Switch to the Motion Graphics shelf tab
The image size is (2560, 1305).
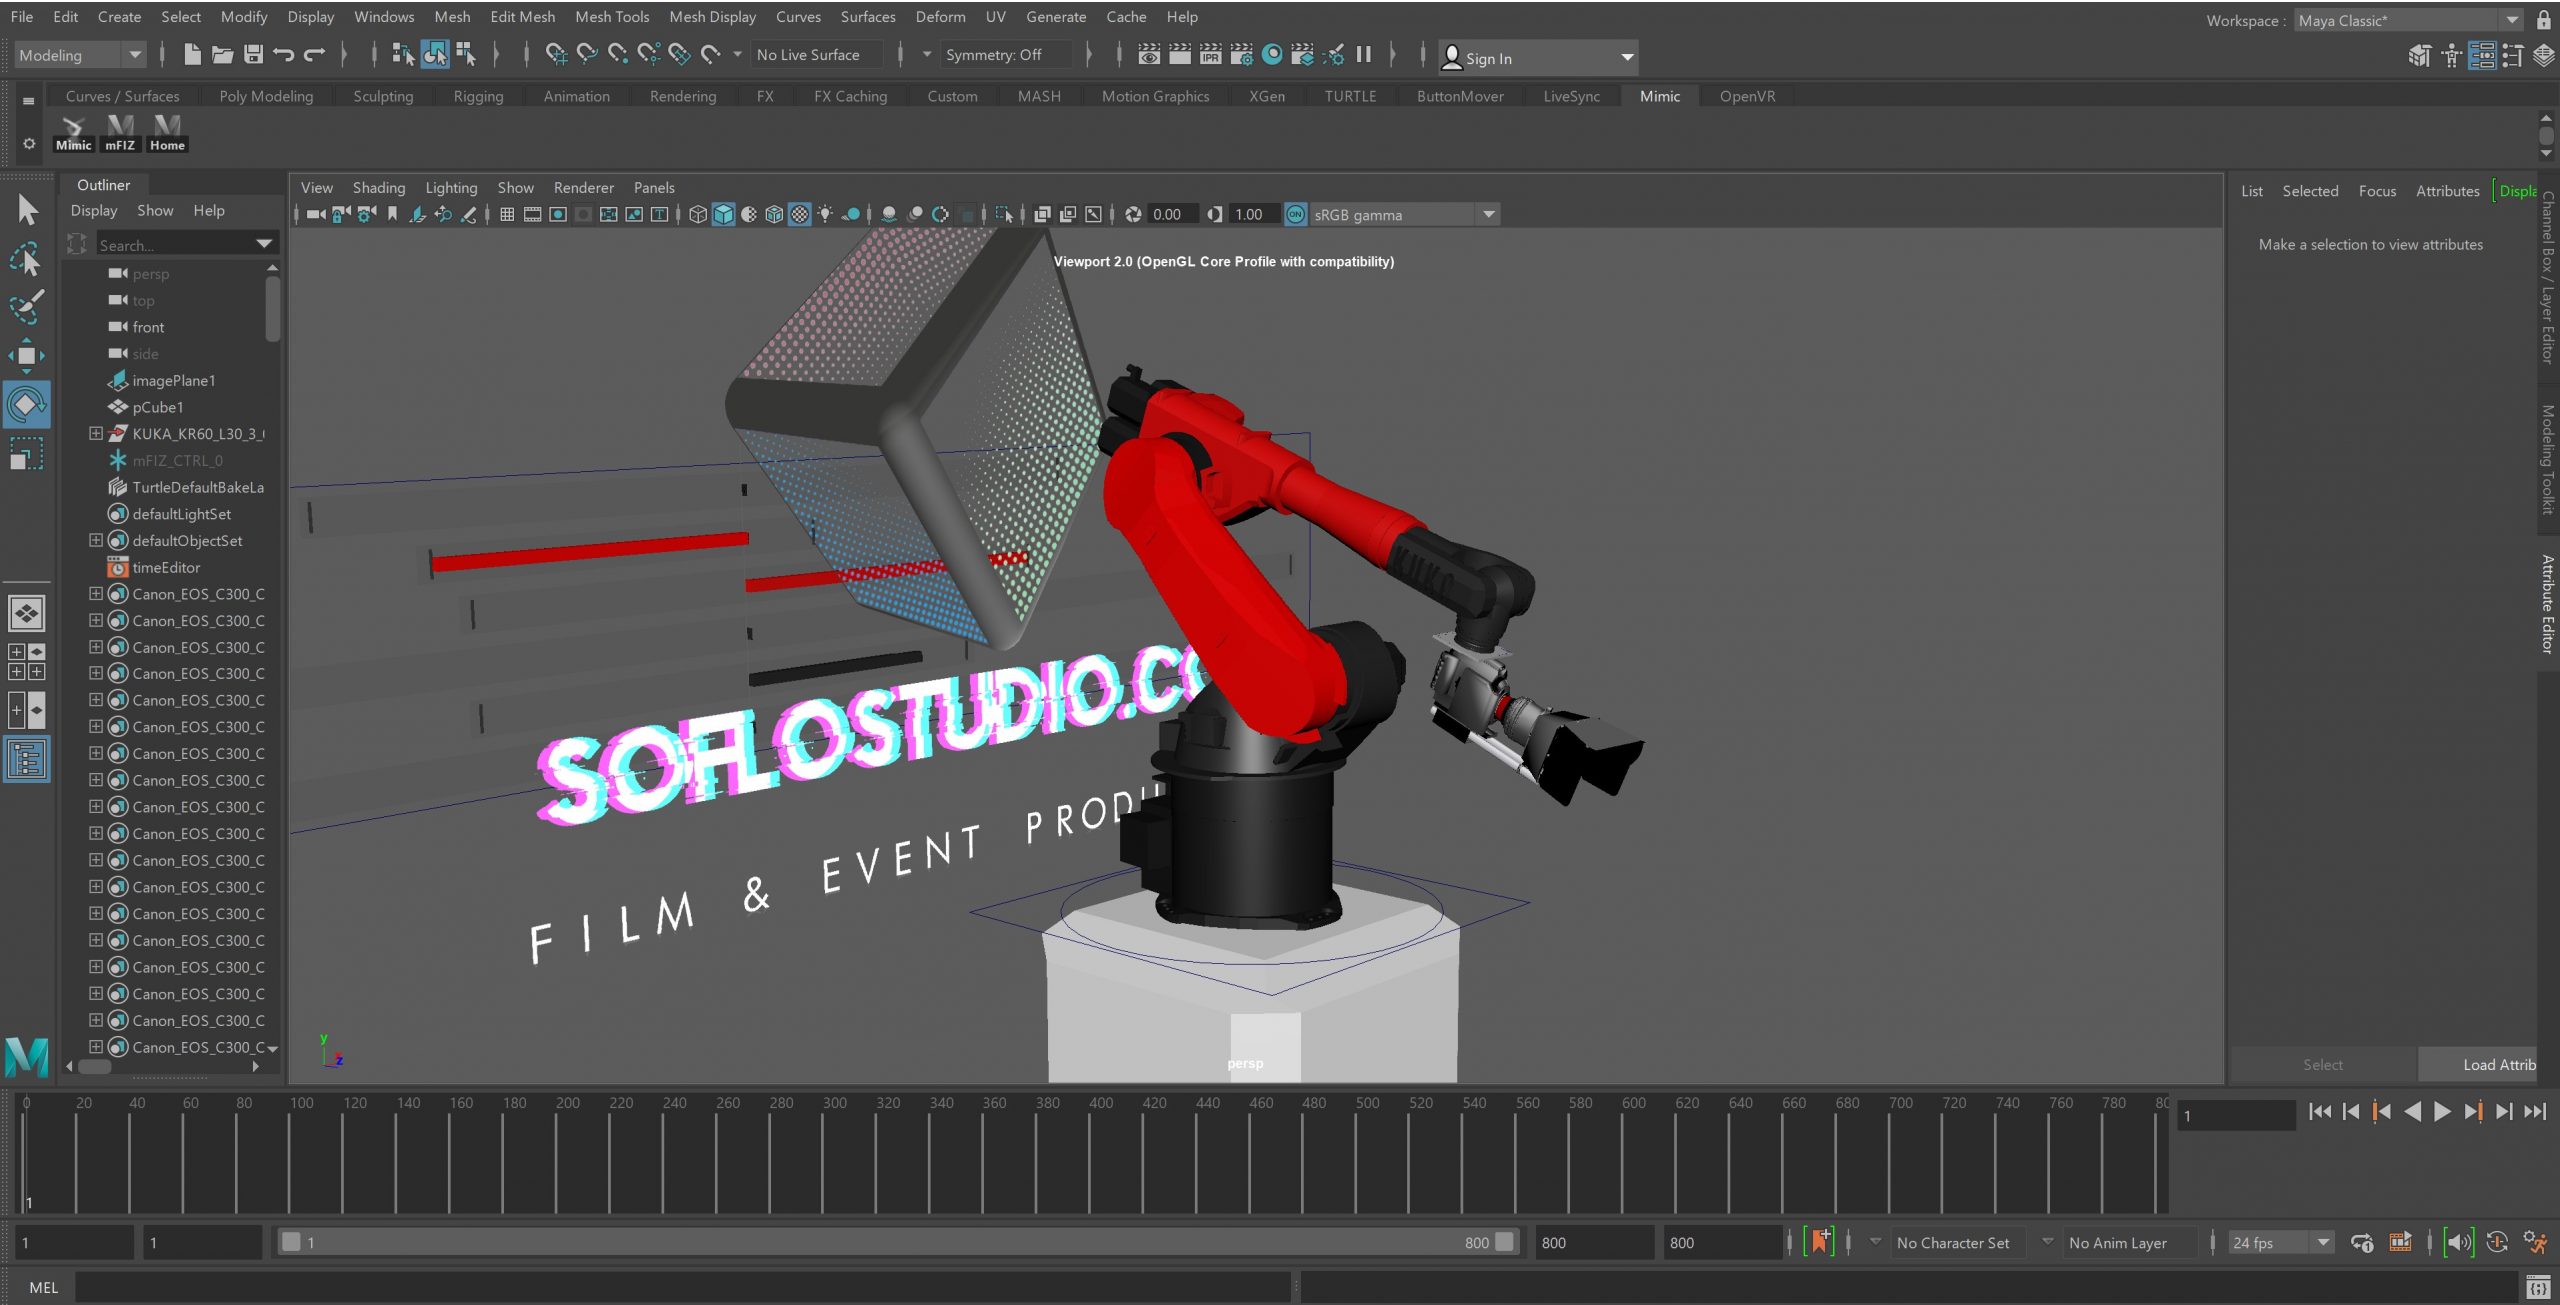click(x=1155, y=96)
